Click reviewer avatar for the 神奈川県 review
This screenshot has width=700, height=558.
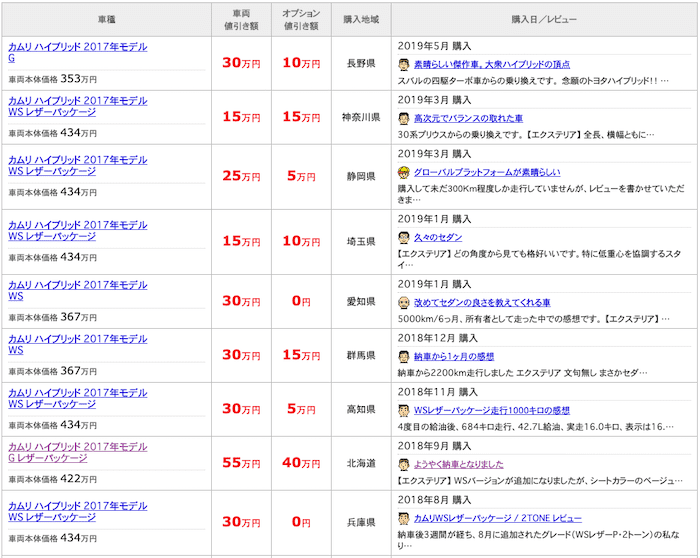pos(404,119)
